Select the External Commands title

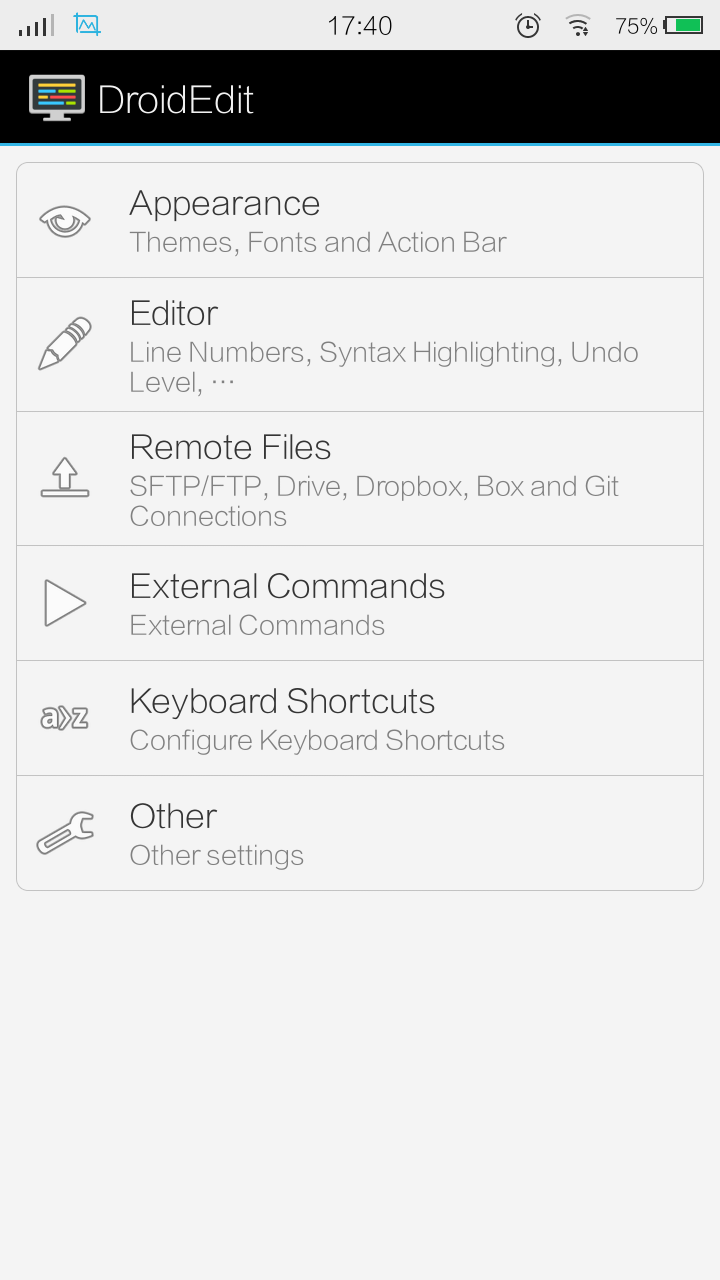pyautogui.click(x=288, y=586)
